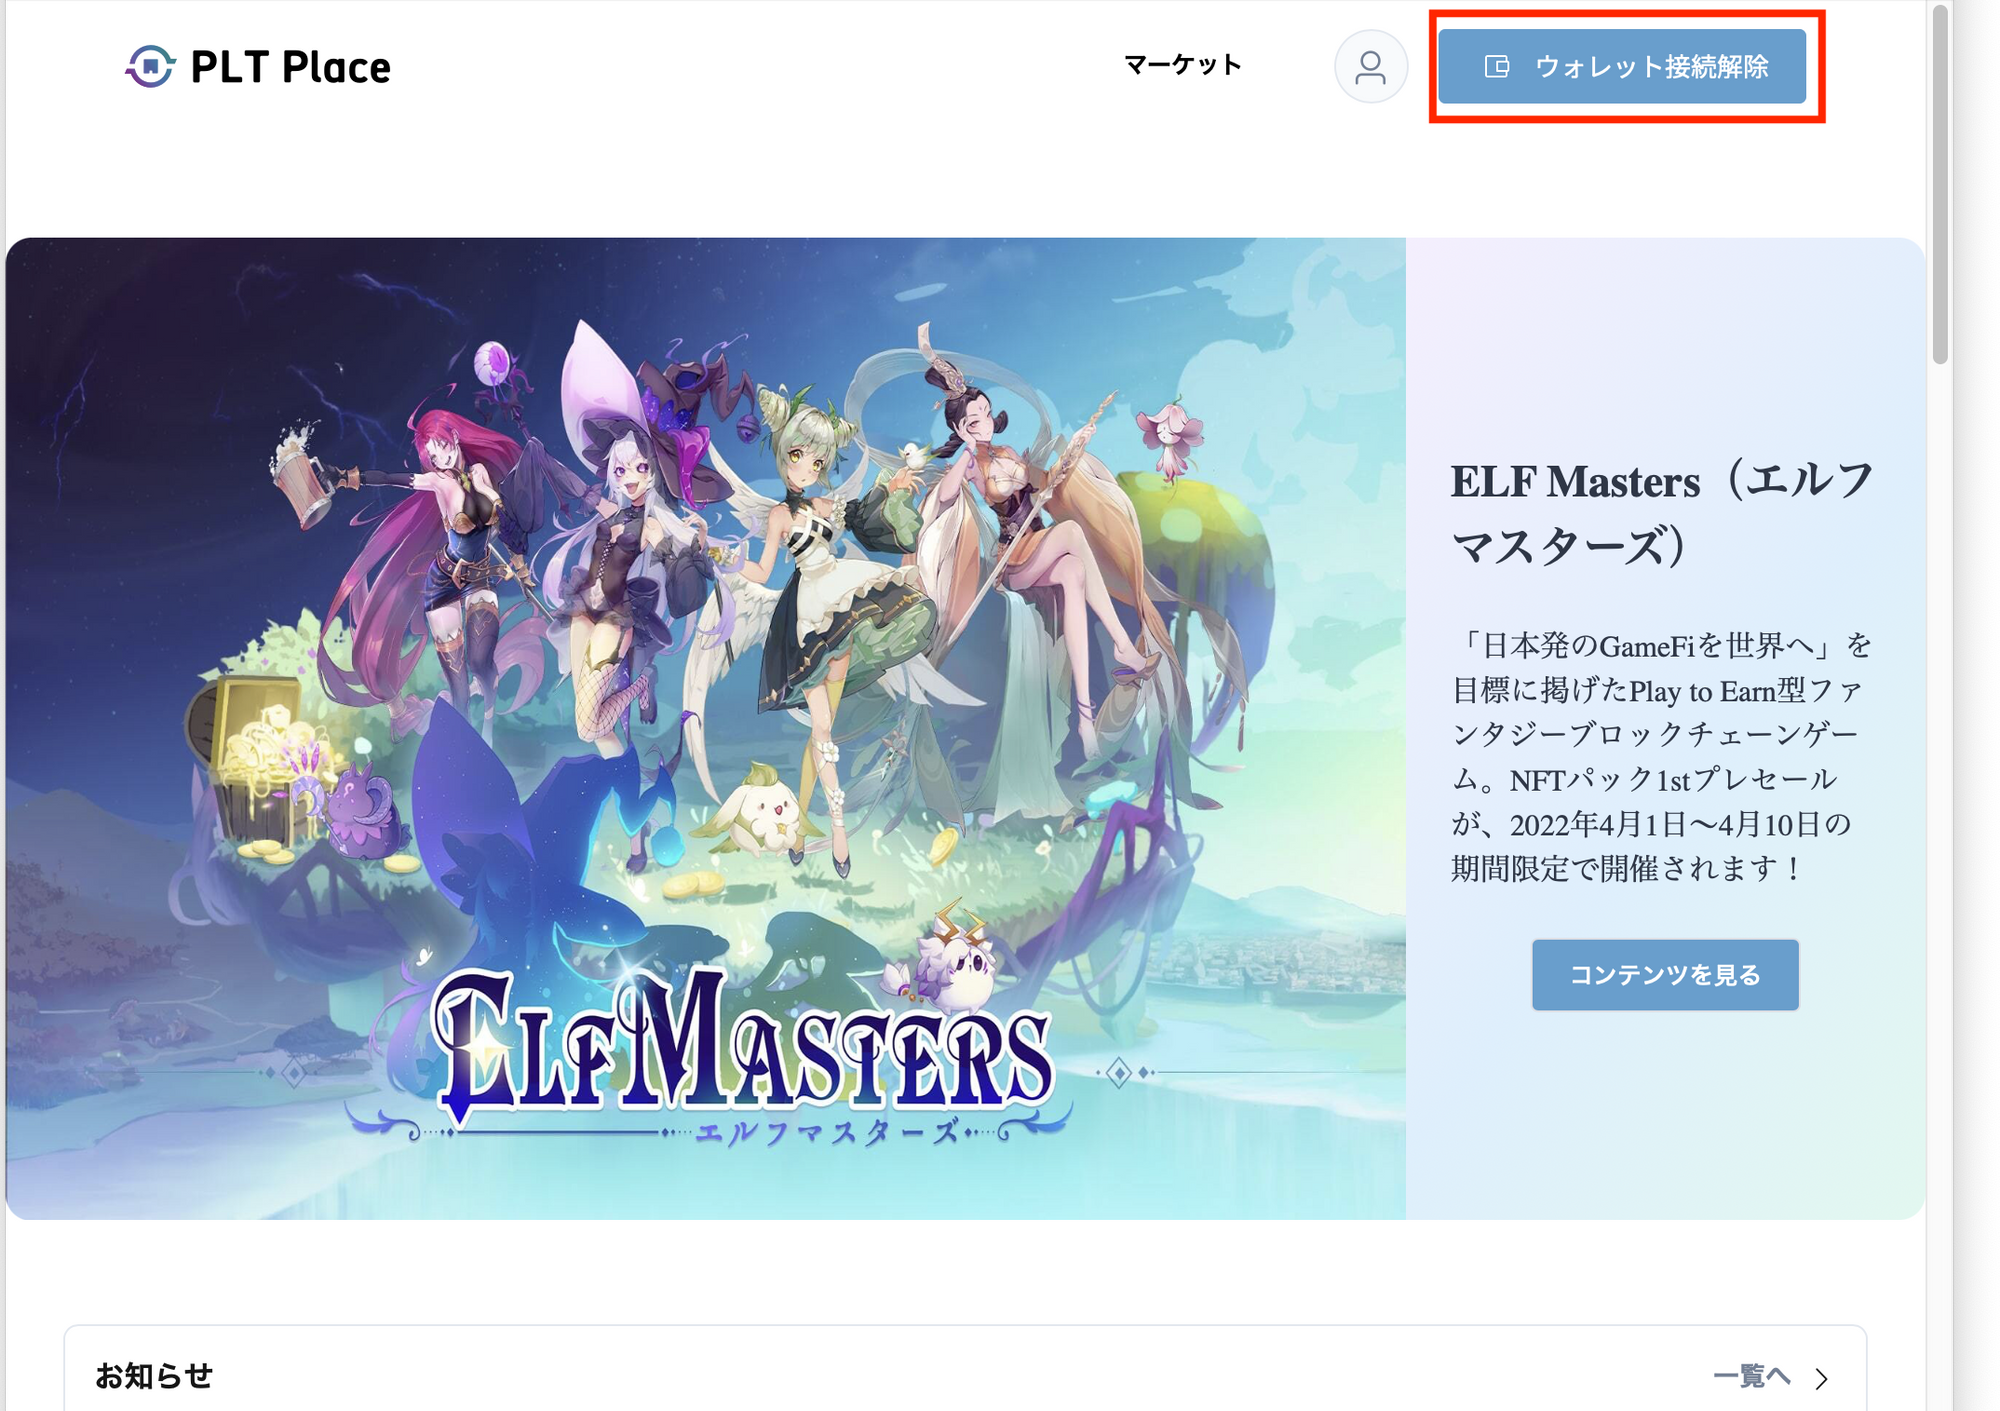The width and height of the screenshot is (2000, 1411).
Task: Open the 一覧へ link
Action: [x=1751, y=1377]
